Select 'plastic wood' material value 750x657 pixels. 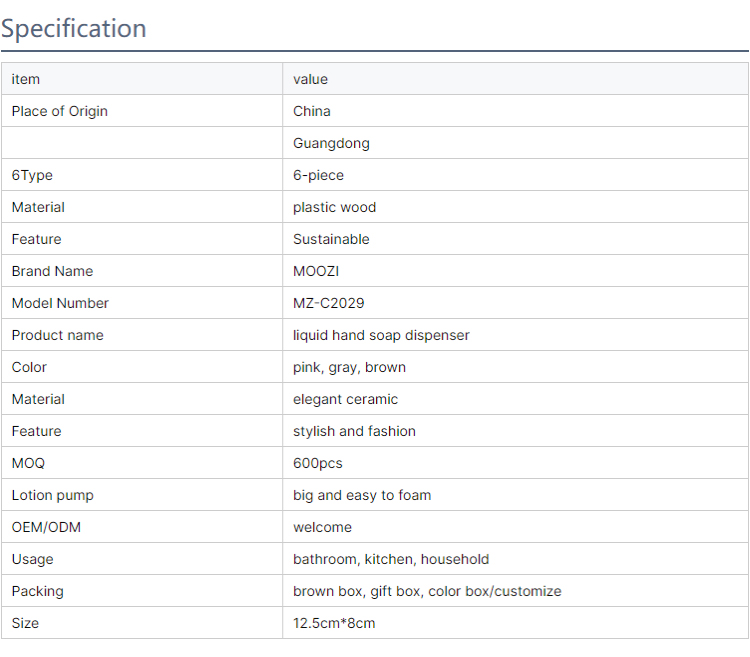[335, 207]
